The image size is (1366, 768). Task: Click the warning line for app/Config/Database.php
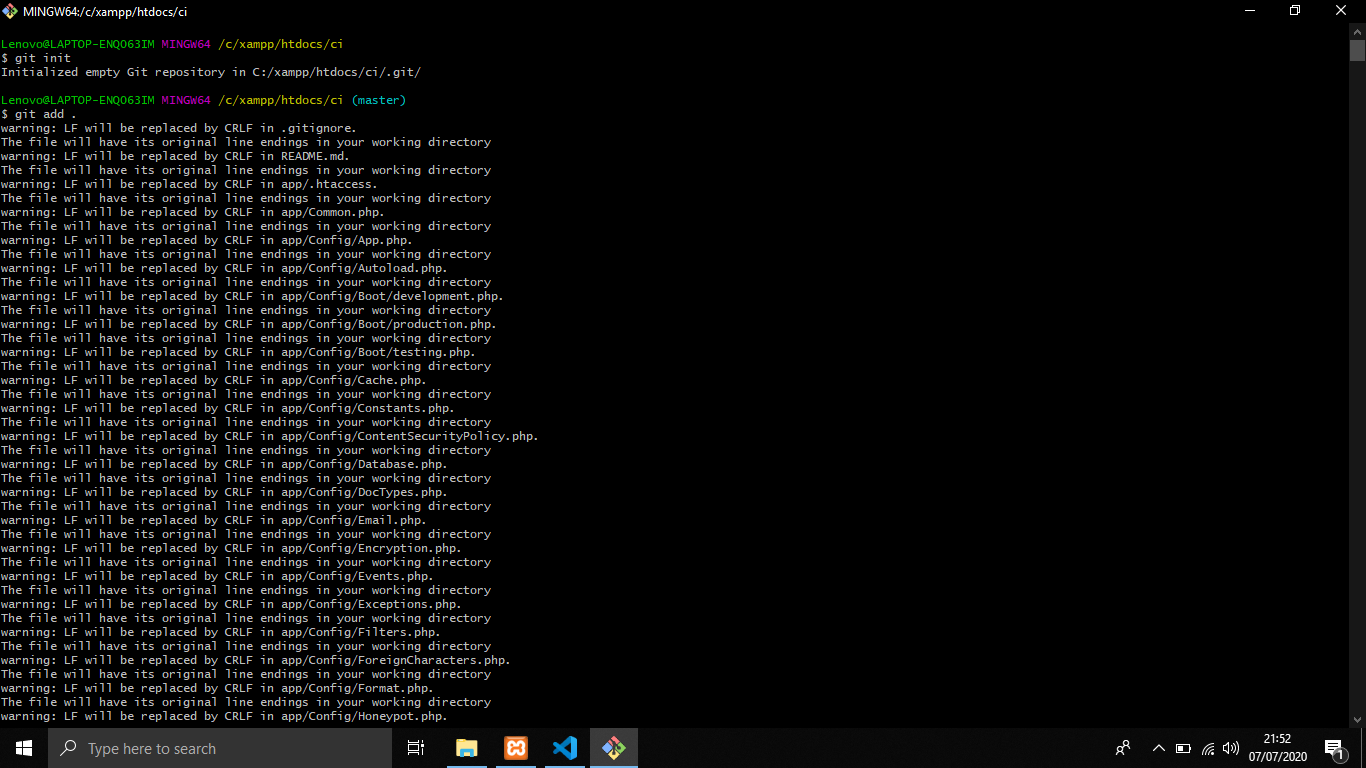(224, 464)
